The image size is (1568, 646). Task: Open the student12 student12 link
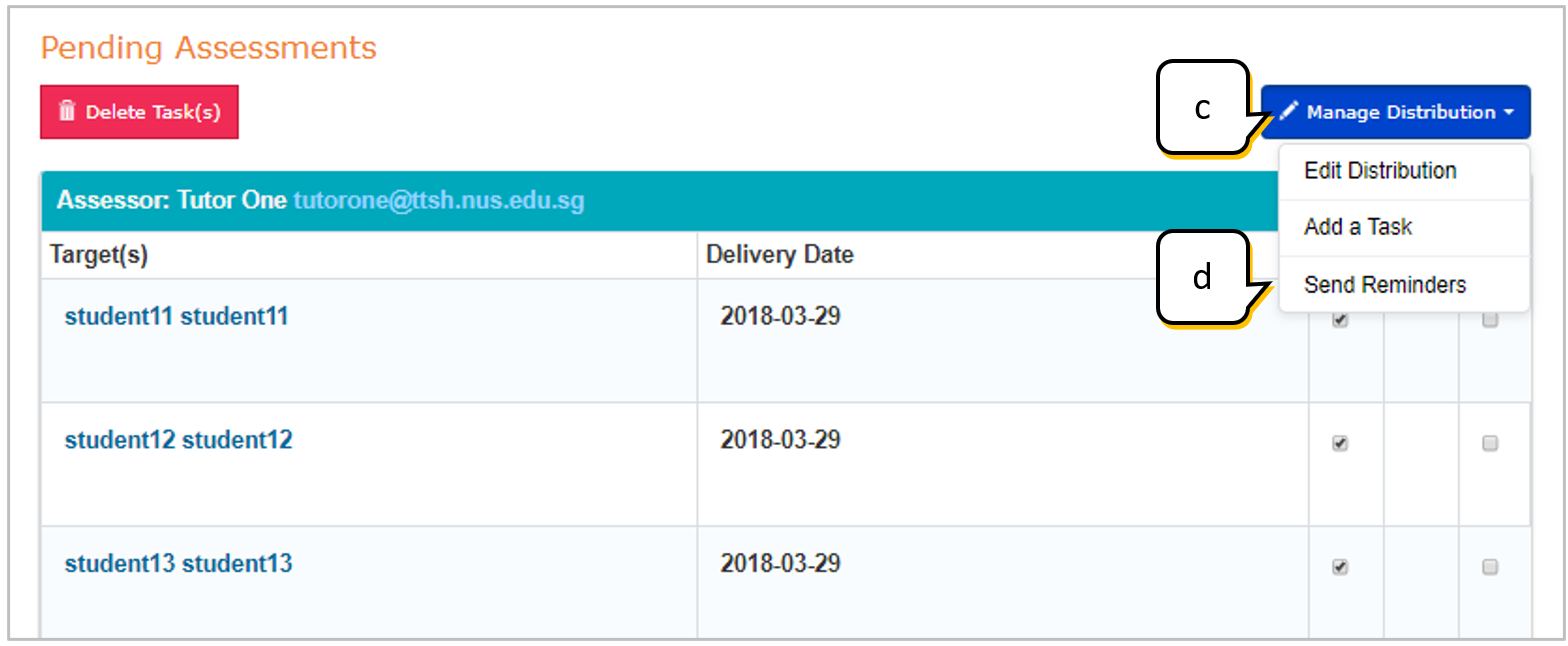pos(178,440)
